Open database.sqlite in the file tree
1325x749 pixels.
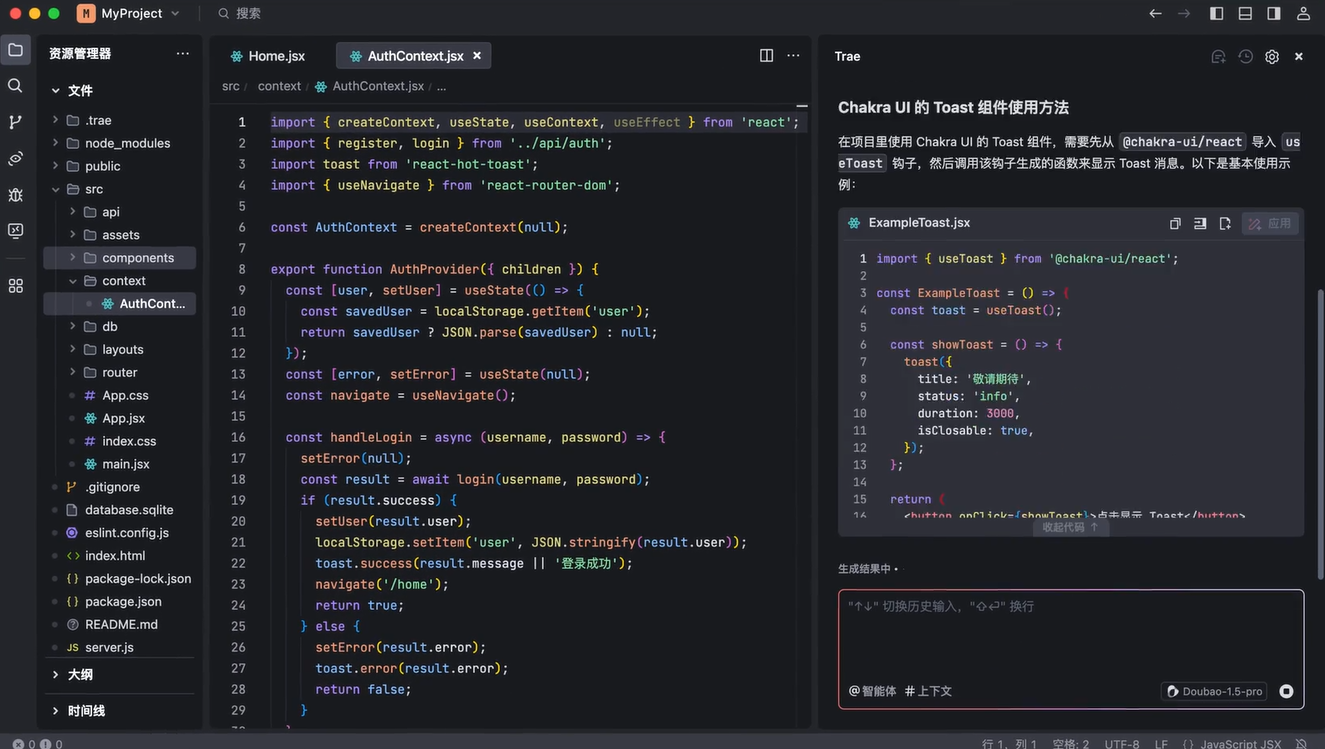click(129, 510)
